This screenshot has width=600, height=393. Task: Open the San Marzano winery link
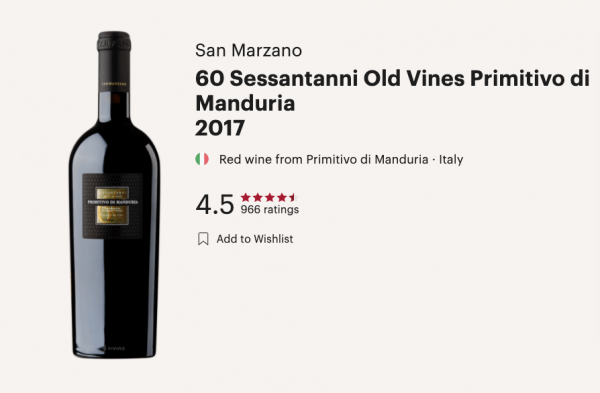click(x=248, y=51)
